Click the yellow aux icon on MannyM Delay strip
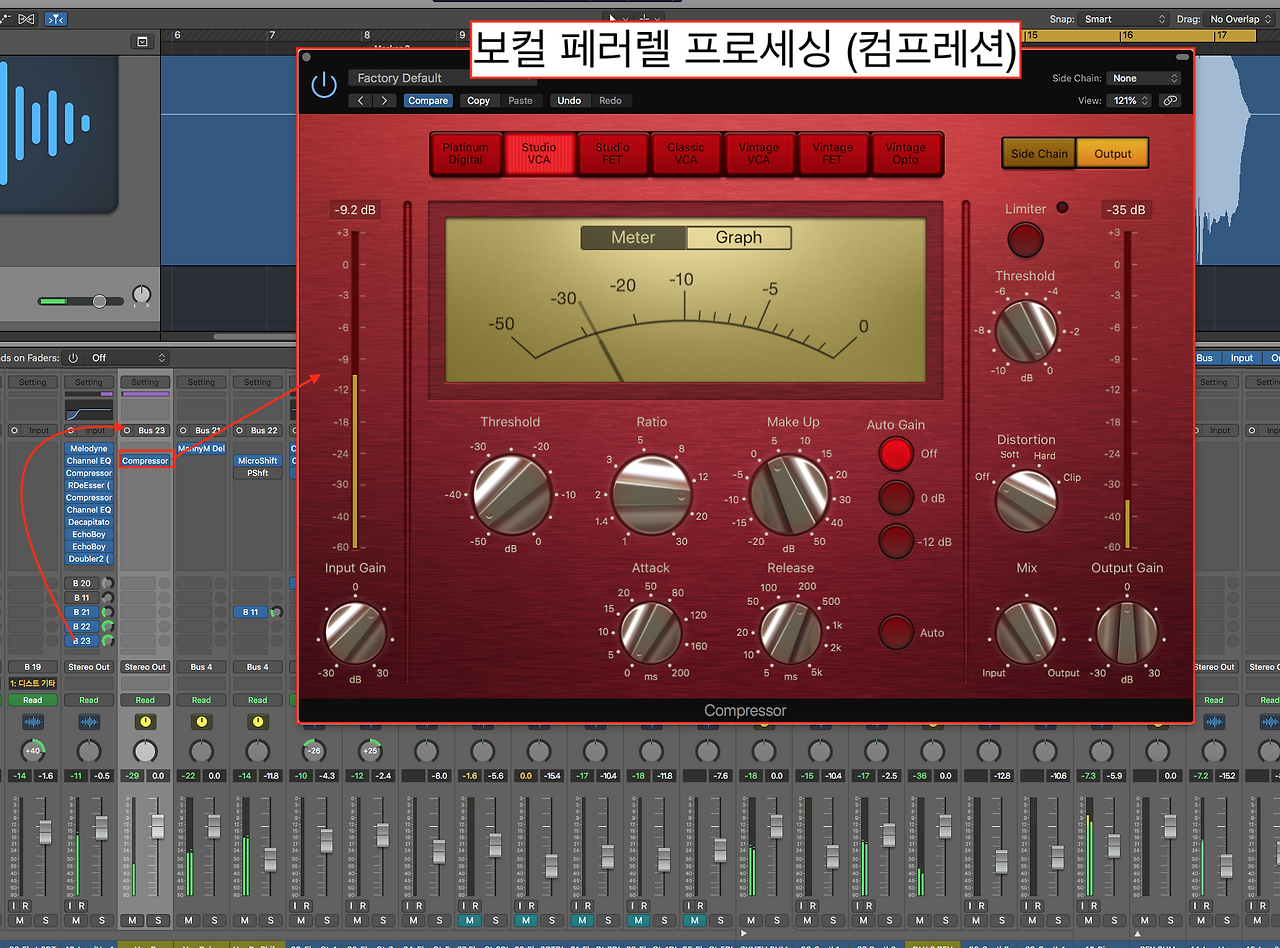The height and width of the screenshot is (948, 1280). (201, 722)
